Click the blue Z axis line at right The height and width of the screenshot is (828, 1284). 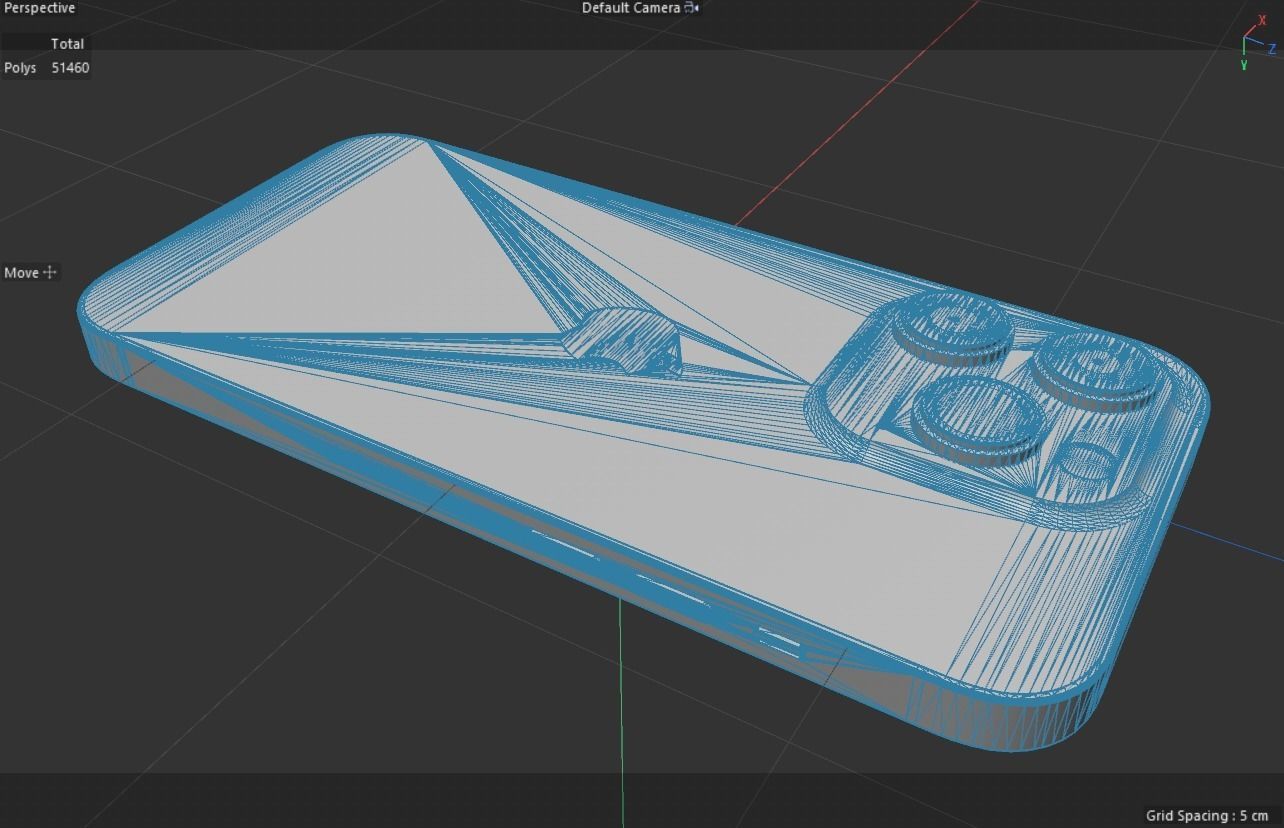click(x=1230, y=540)
